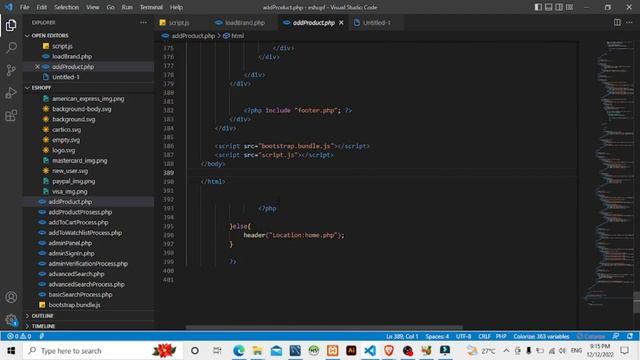Open adminPanel.php file
640x360 pixels.
(70, 243)
